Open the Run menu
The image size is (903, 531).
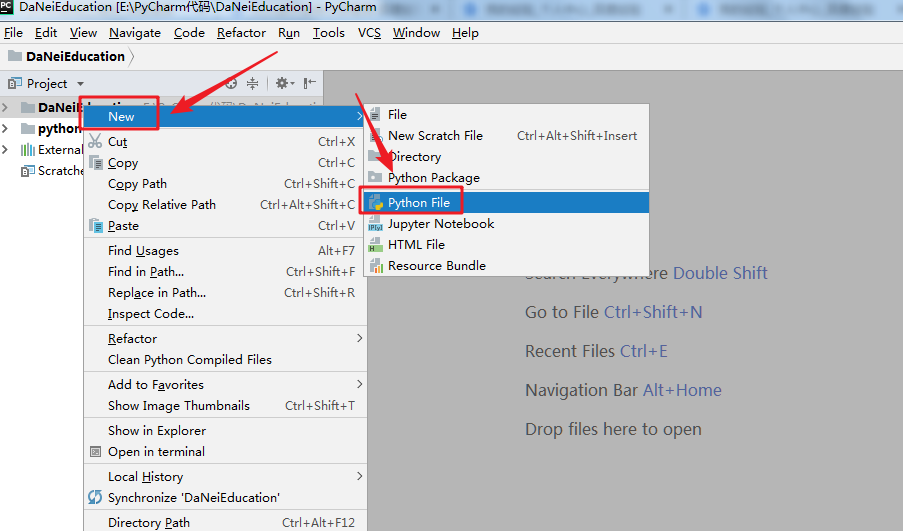tap(289, 33)
